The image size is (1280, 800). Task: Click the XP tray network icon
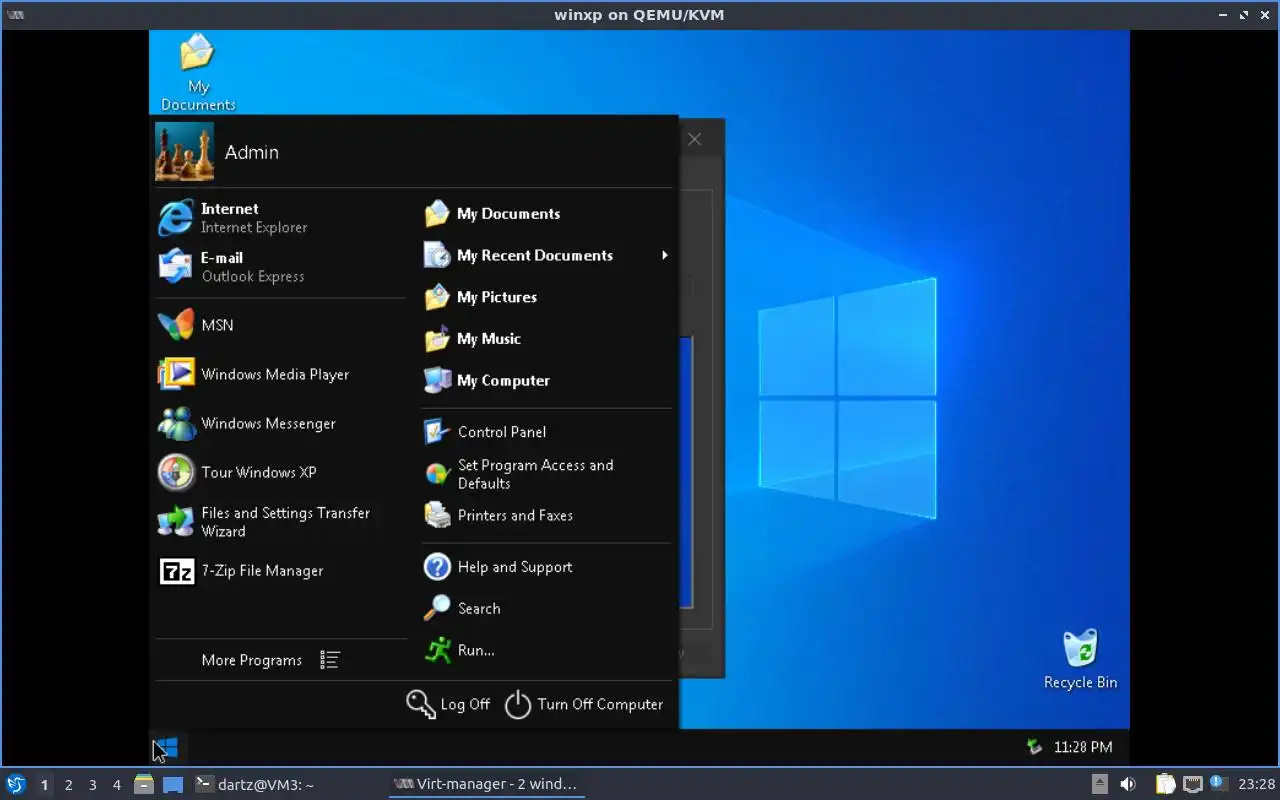pos(1035,747)
